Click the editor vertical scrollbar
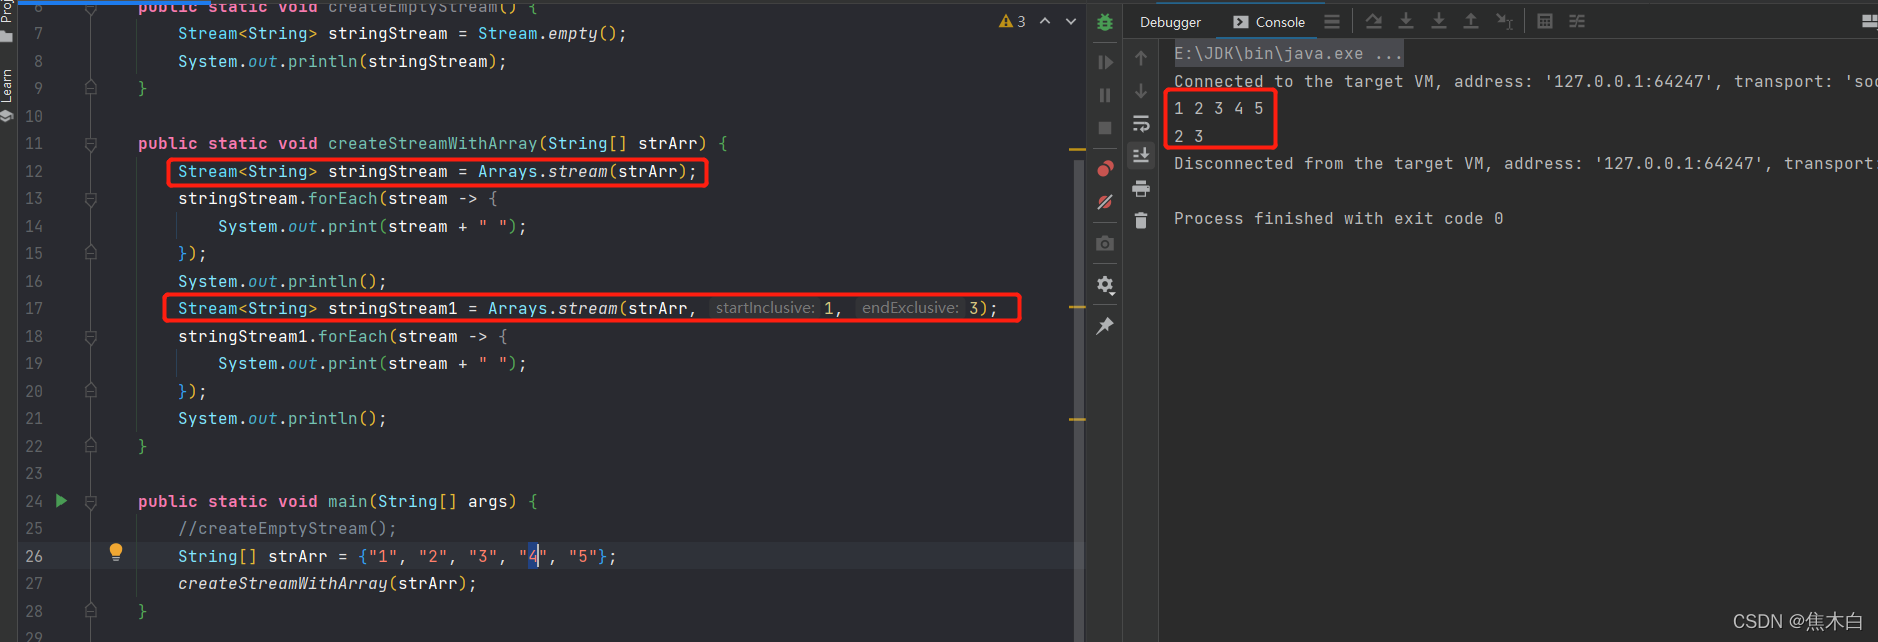This screenshot has width=1878, height=642. coord(1078,400)
